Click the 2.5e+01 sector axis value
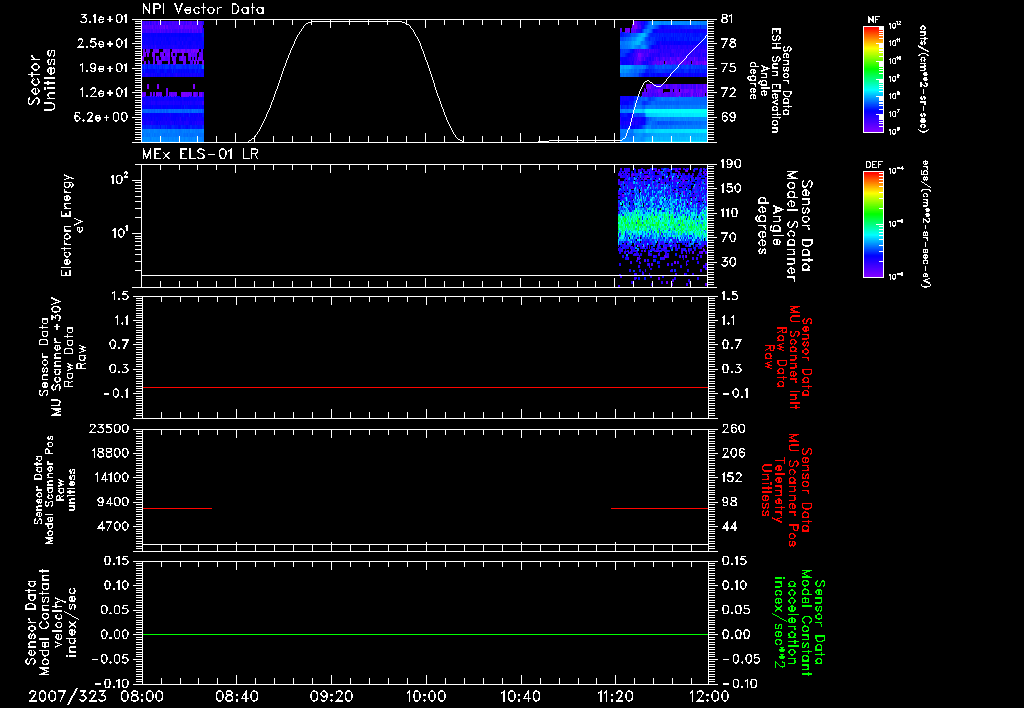The image size is (1024, 708). click(103, 43)
